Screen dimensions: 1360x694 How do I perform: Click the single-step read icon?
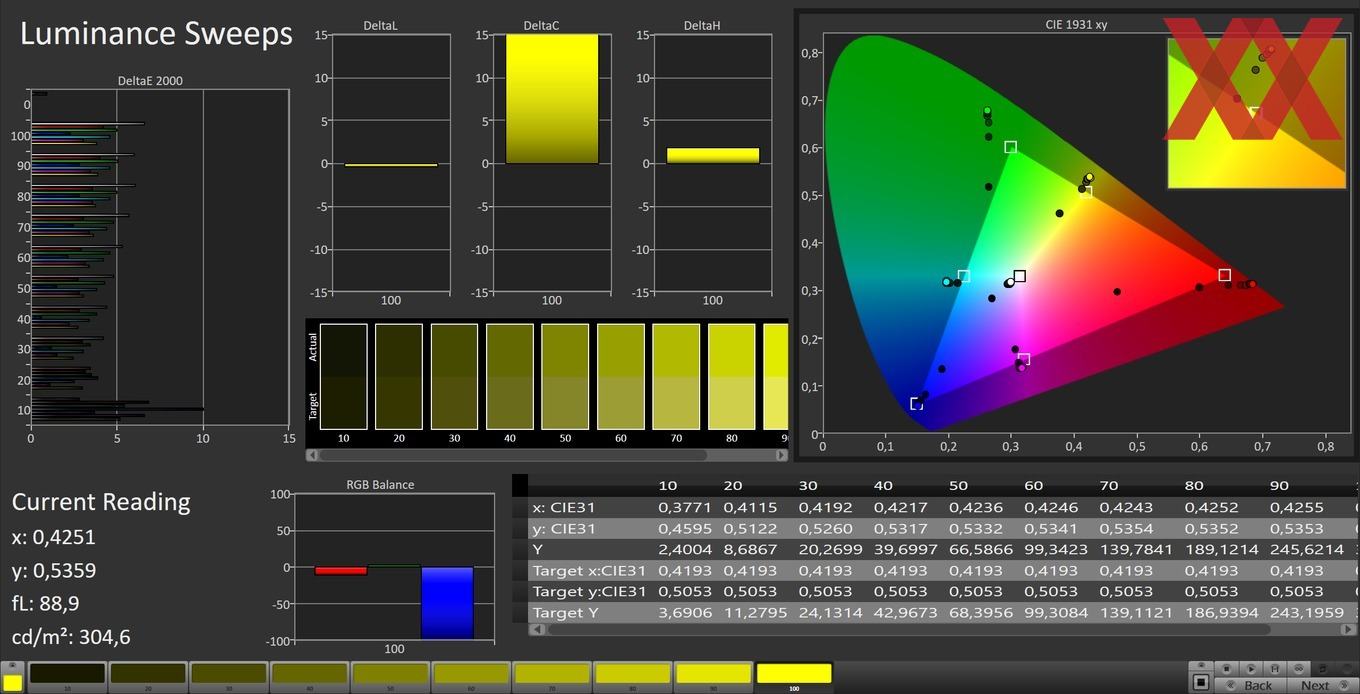1275,669
